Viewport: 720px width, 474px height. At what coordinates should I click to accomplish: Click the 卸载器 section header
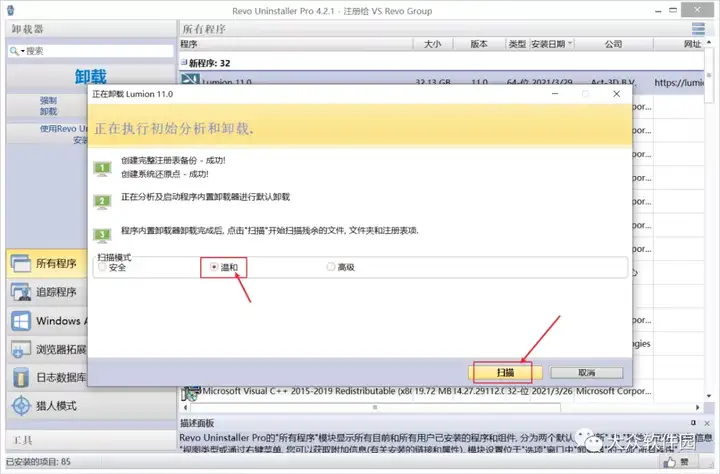[90, 29]
